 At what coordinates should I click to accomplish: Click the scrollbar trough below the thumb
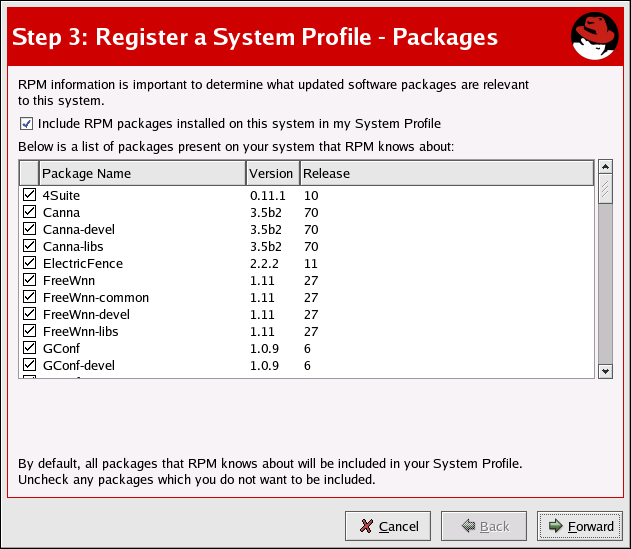(x=605, y=284)
